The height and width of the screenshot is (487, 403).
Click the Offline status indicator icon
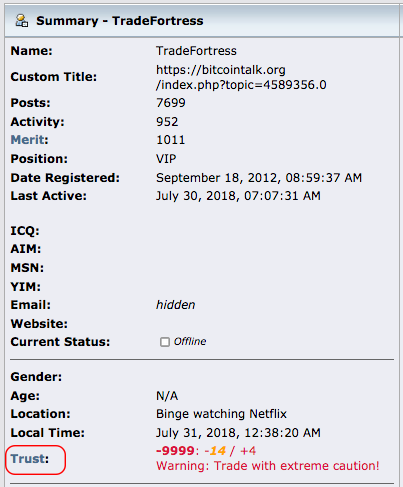165,342
